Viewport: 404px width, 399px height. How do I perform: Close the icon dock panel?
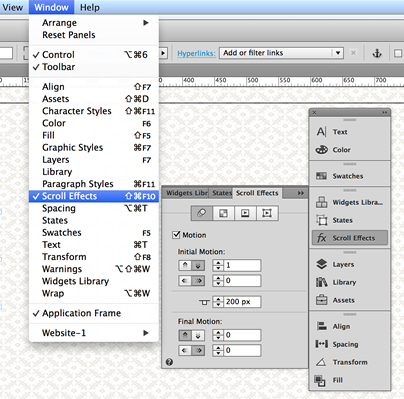pyautogui.click(x=314, y=113)
